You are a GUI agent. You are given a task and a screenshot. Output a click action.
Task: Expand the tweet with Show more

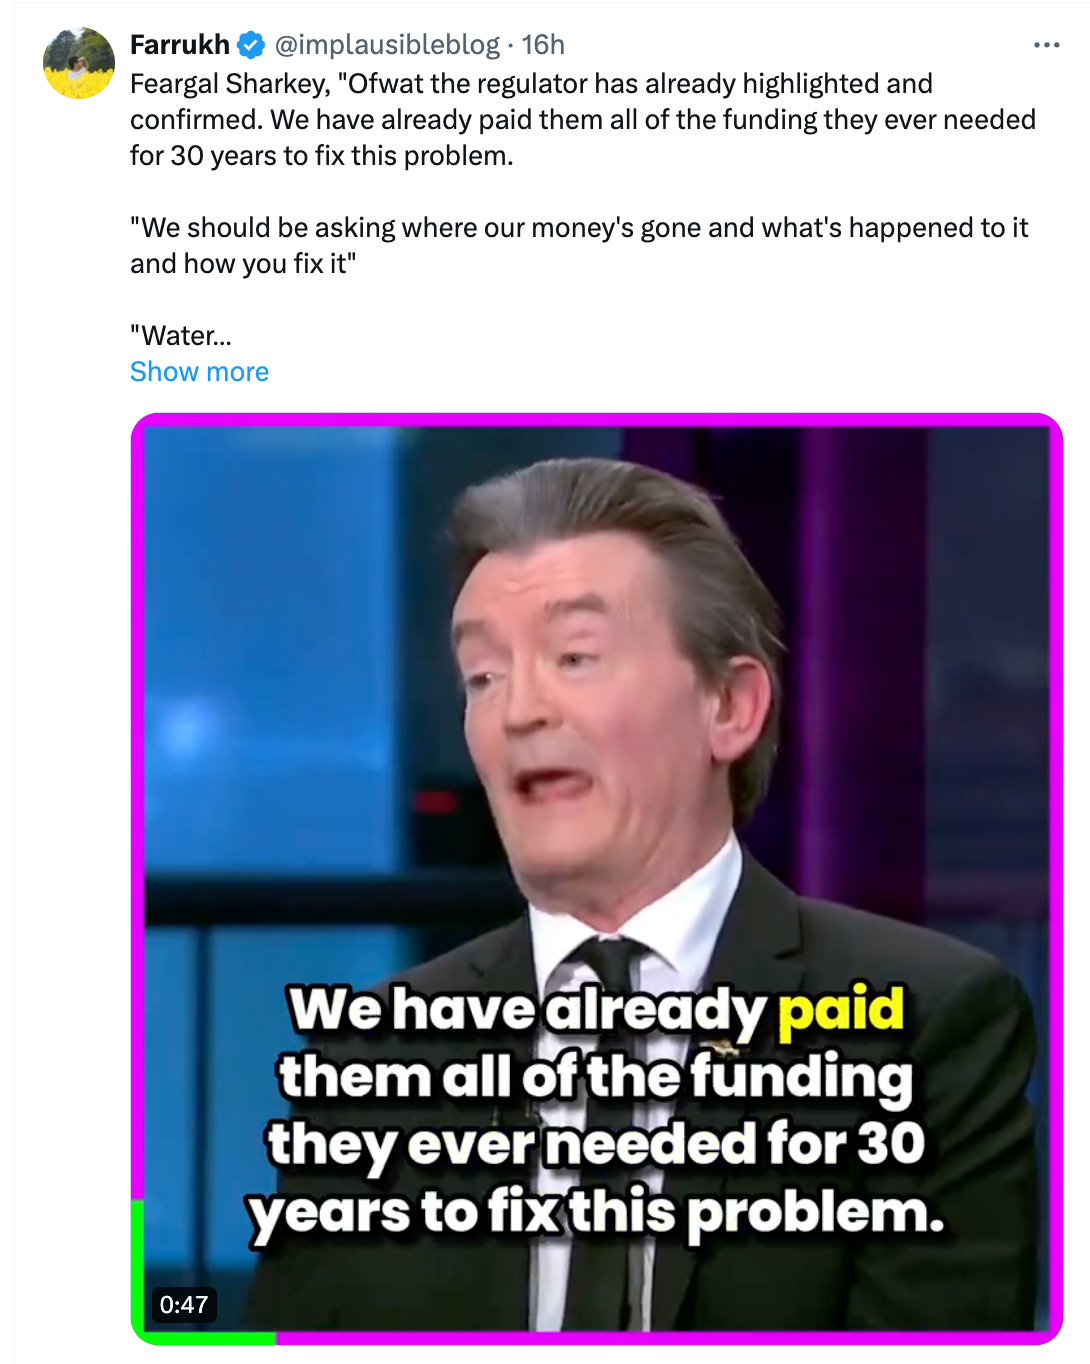199,372
